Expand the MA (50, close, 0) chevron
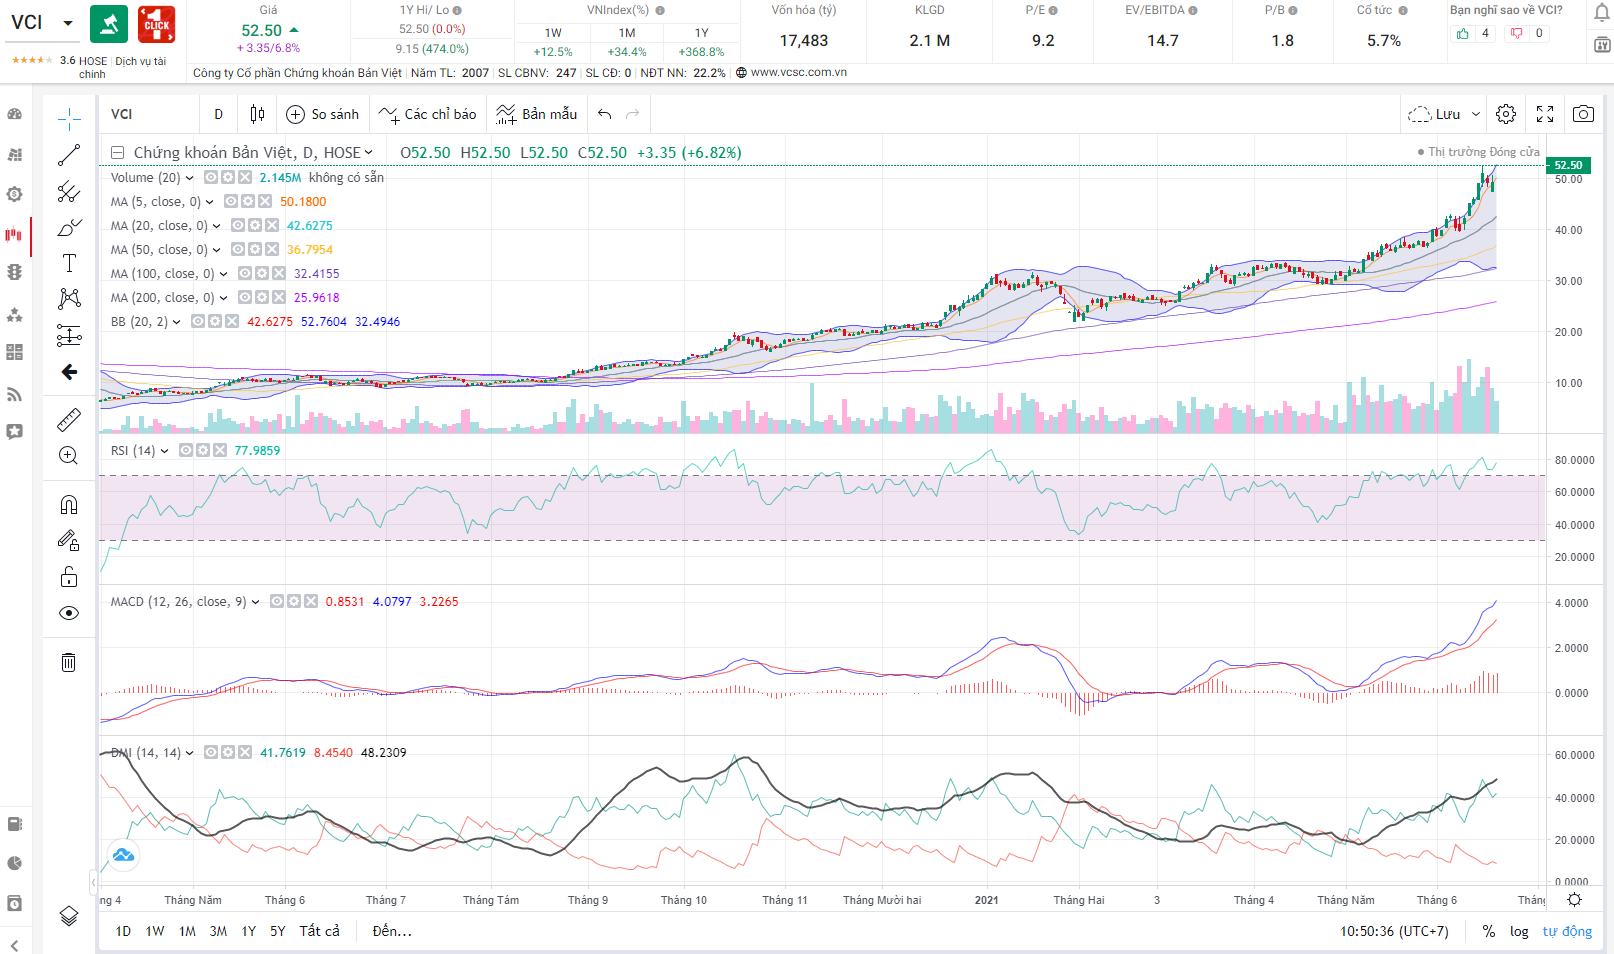 [217, 249]
